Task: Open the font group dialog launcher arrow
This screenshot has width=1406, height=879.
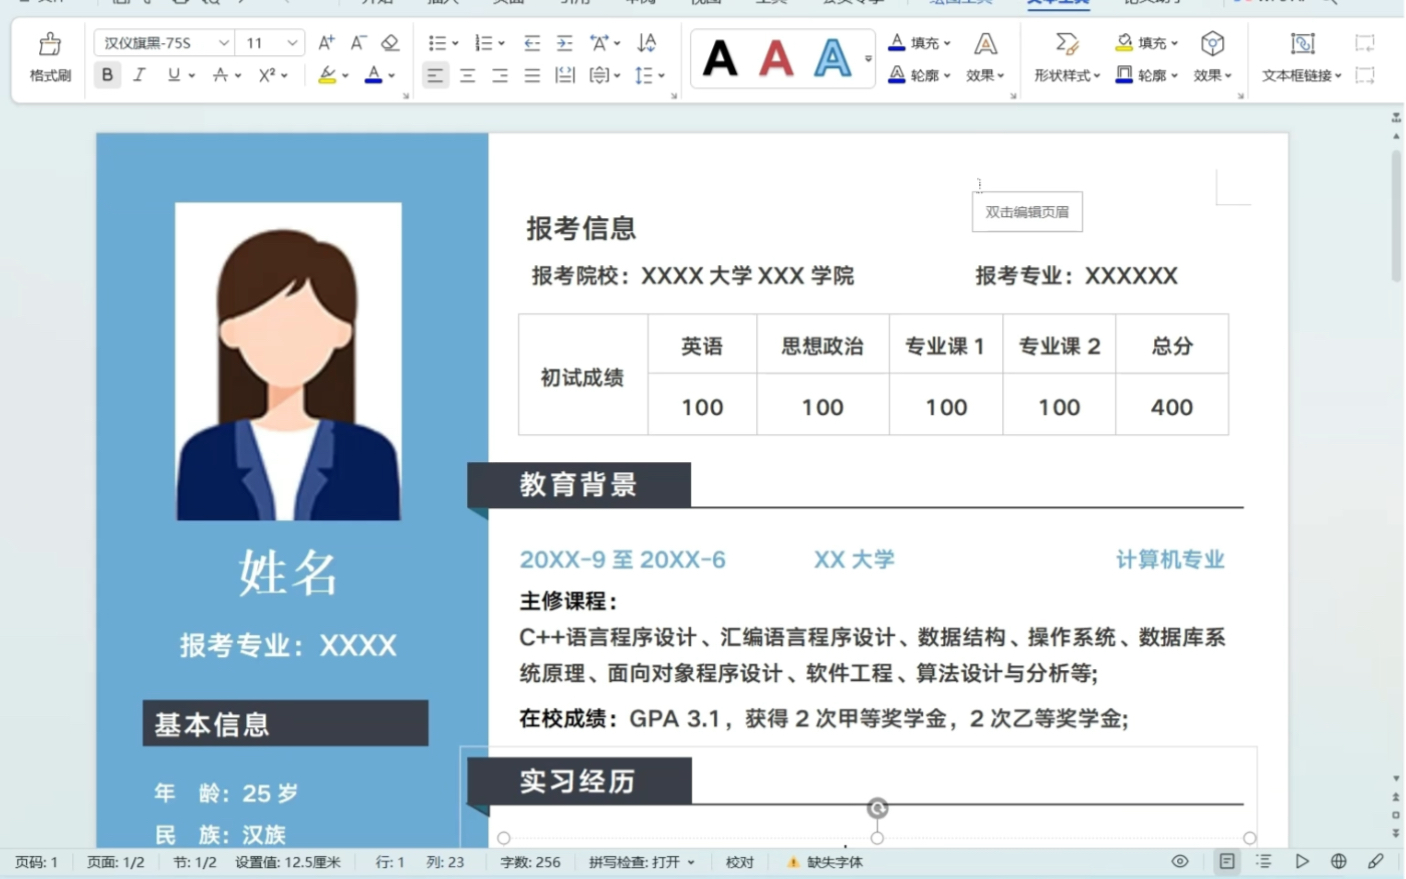Action: tap(406, 96)
